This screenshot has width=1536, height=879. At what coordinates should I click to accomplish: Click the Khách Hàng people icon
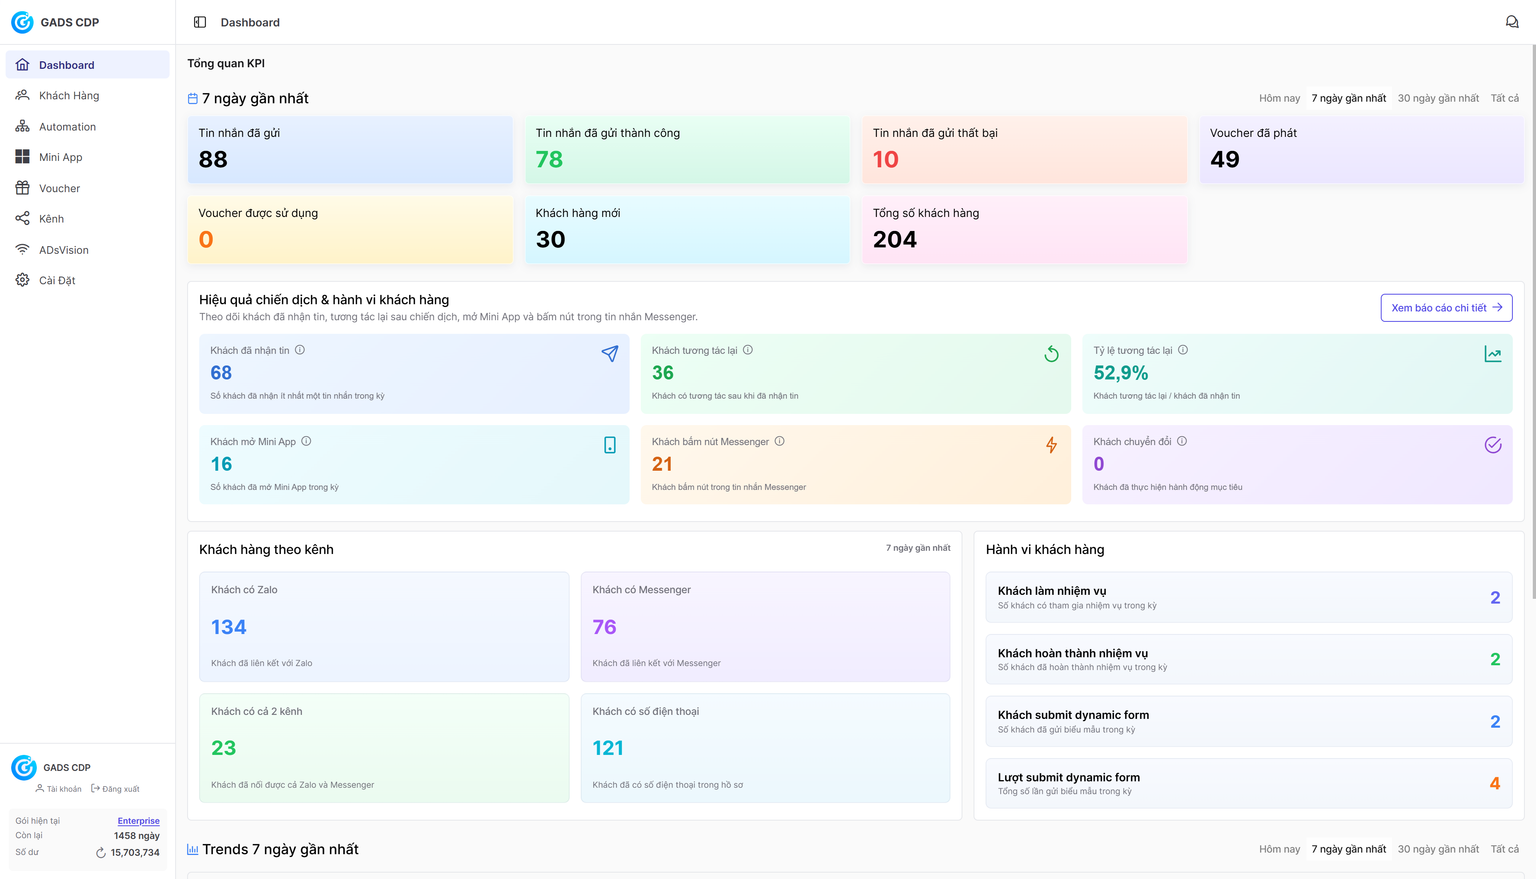pos(22,96)
